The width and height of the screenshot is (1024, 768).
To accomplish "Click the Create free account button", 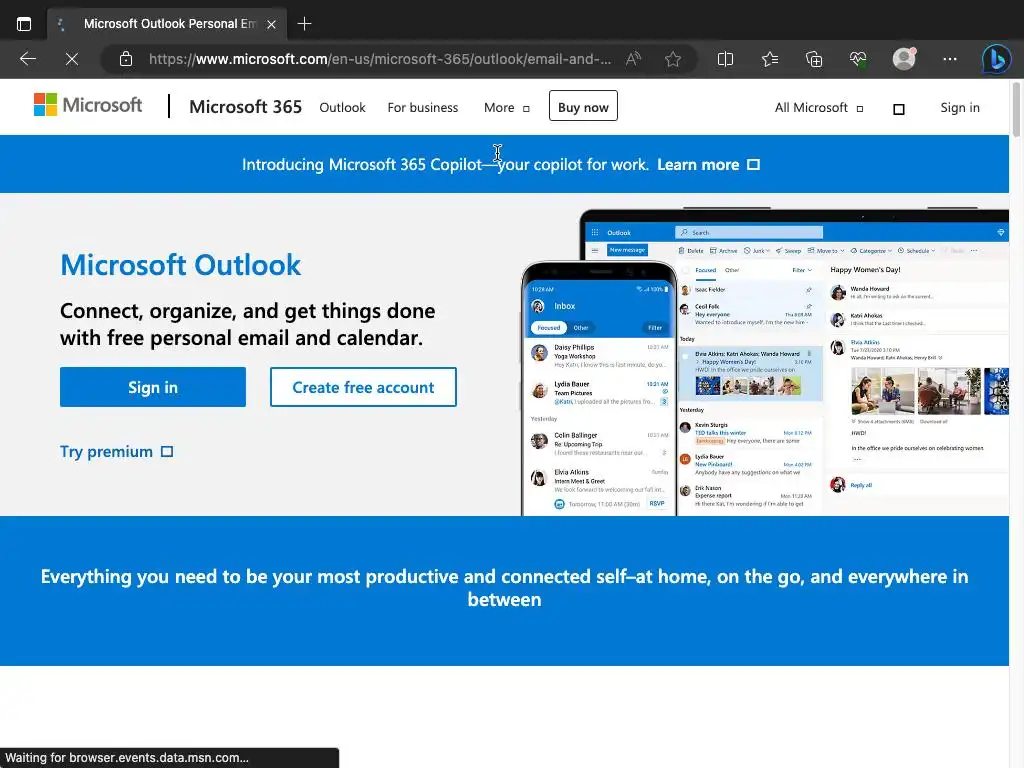I will (363, 387).
